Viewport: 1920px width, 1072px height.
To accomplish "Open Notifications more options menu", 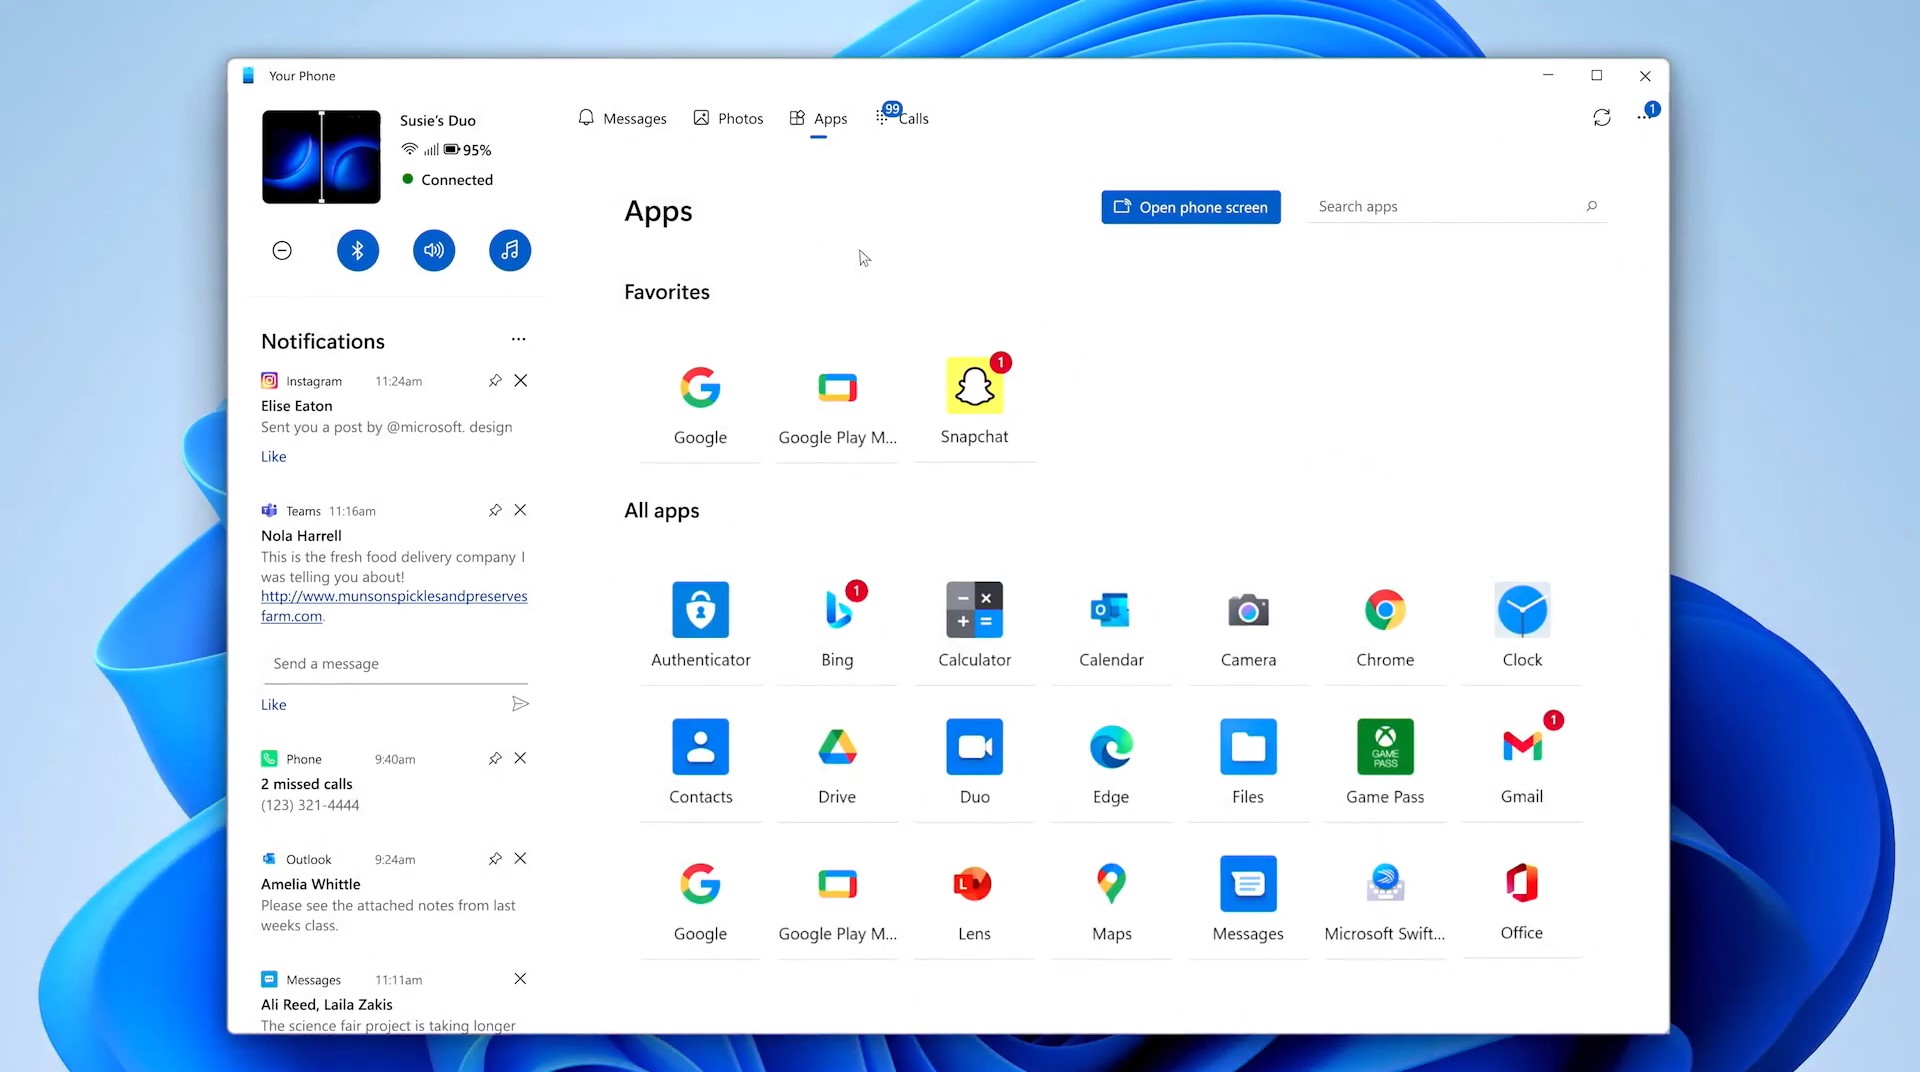I will pos(518,339).
